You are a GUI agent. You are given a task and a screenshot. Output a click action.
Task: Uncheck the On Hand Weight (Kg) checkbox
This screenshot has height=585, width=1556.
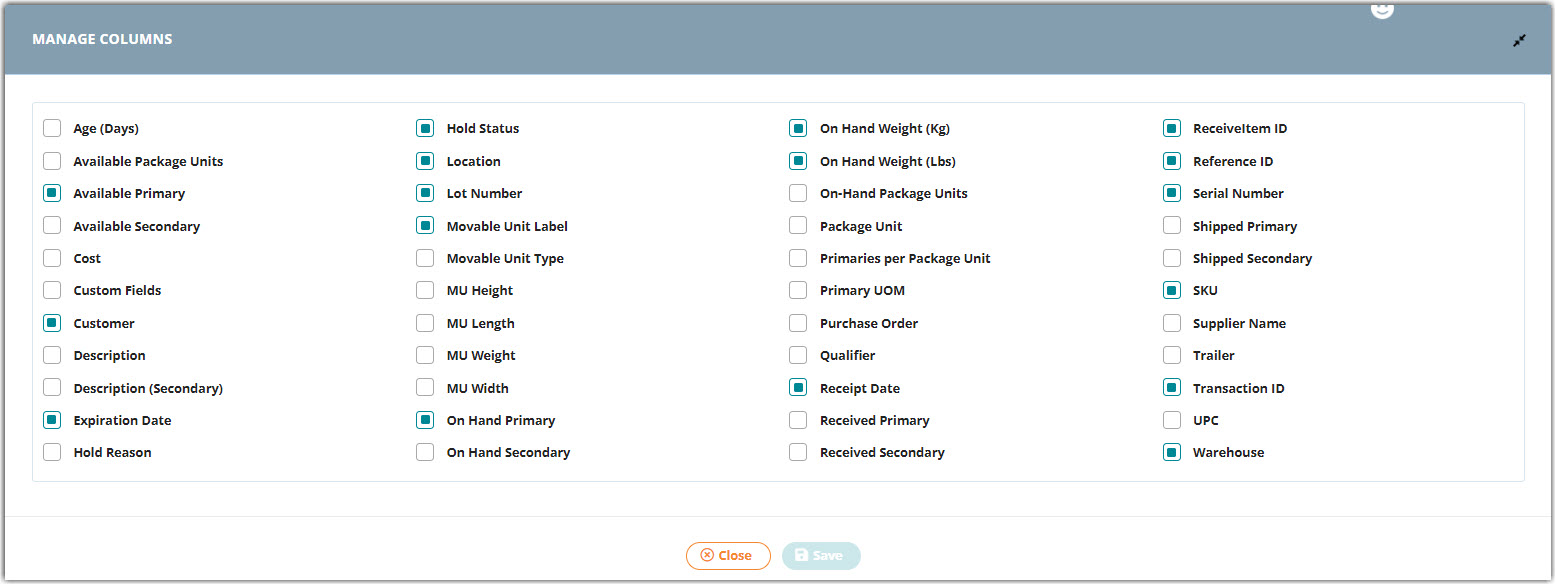798,128
